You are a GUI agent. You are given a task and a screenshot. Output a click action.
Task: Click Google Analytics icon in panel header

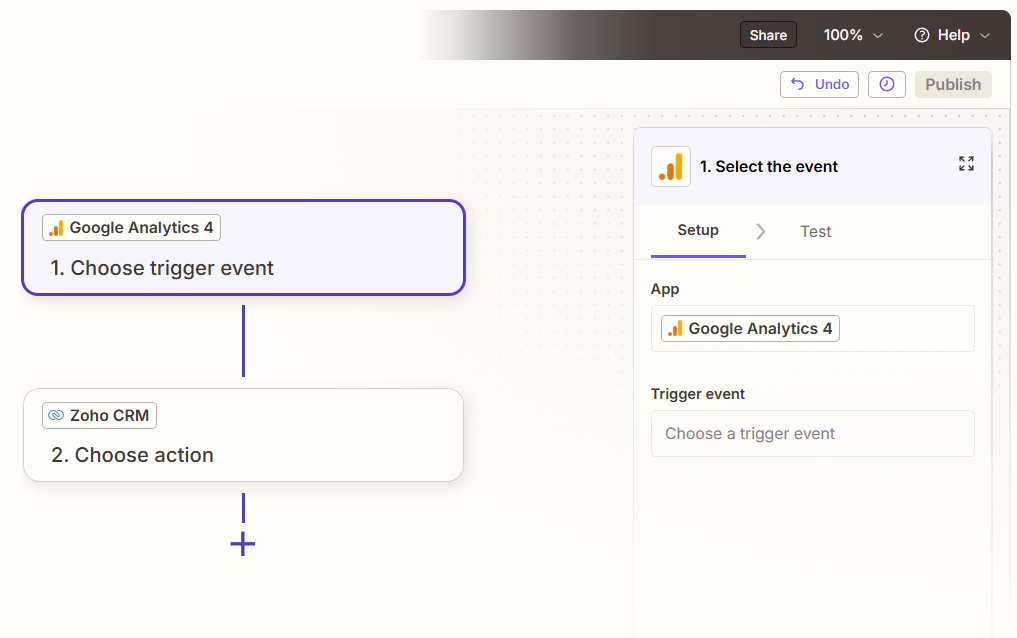coord(671,167)
